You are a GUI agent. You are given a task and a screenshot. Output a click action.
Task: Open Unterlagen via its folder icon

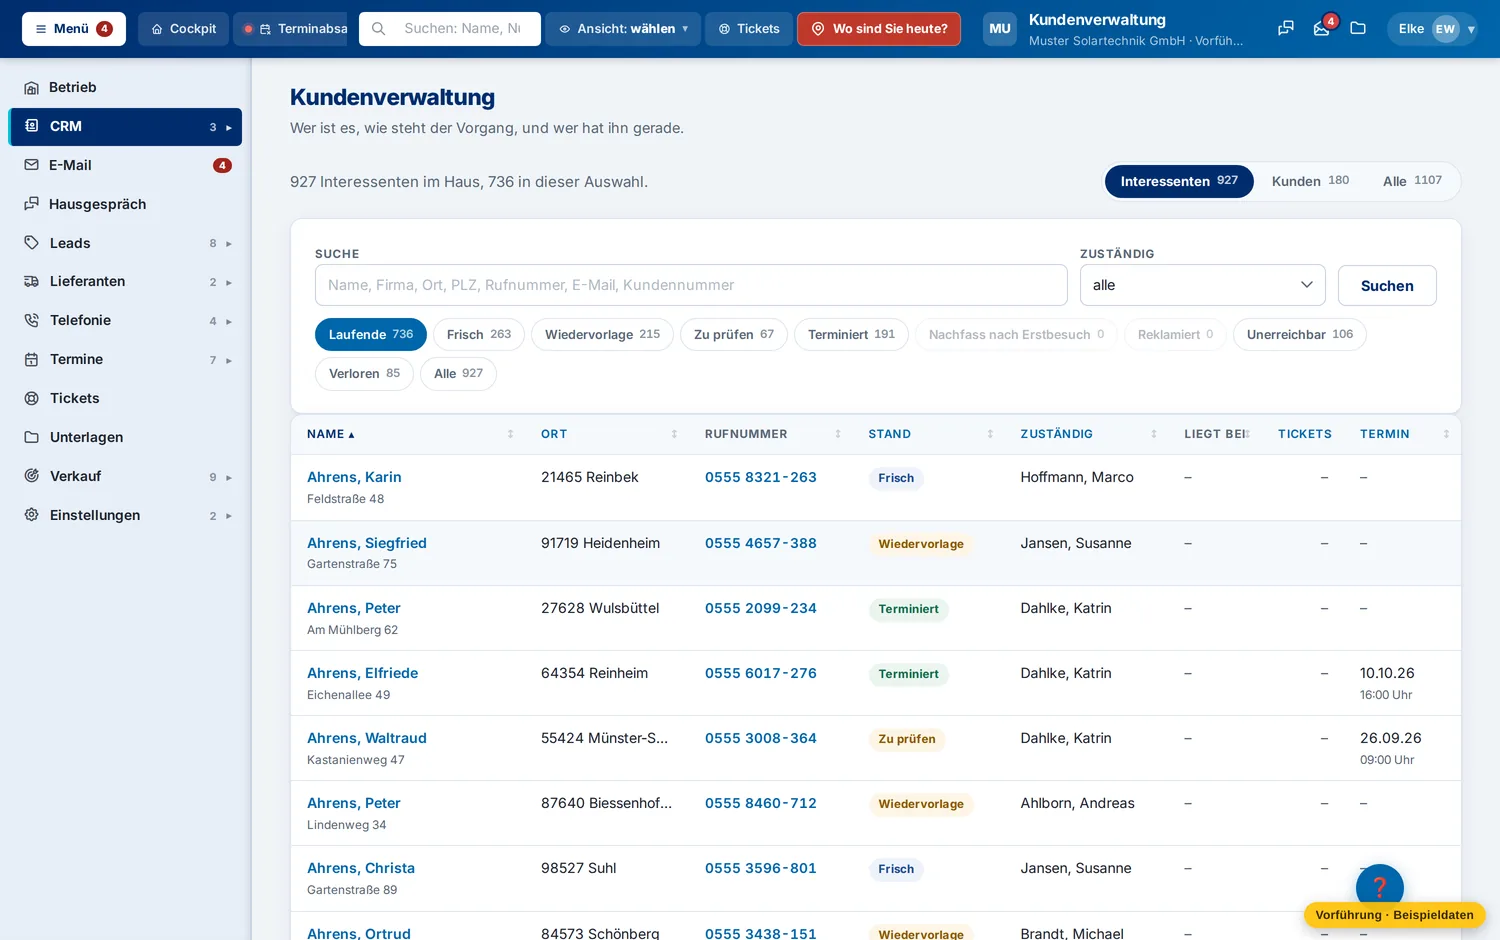click(31, 437)
